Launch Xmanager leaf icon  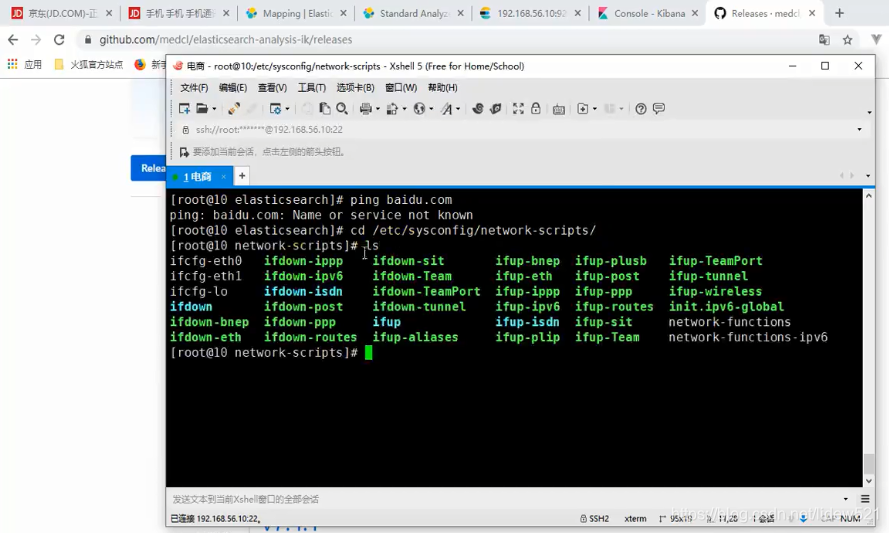pos(496,108)
